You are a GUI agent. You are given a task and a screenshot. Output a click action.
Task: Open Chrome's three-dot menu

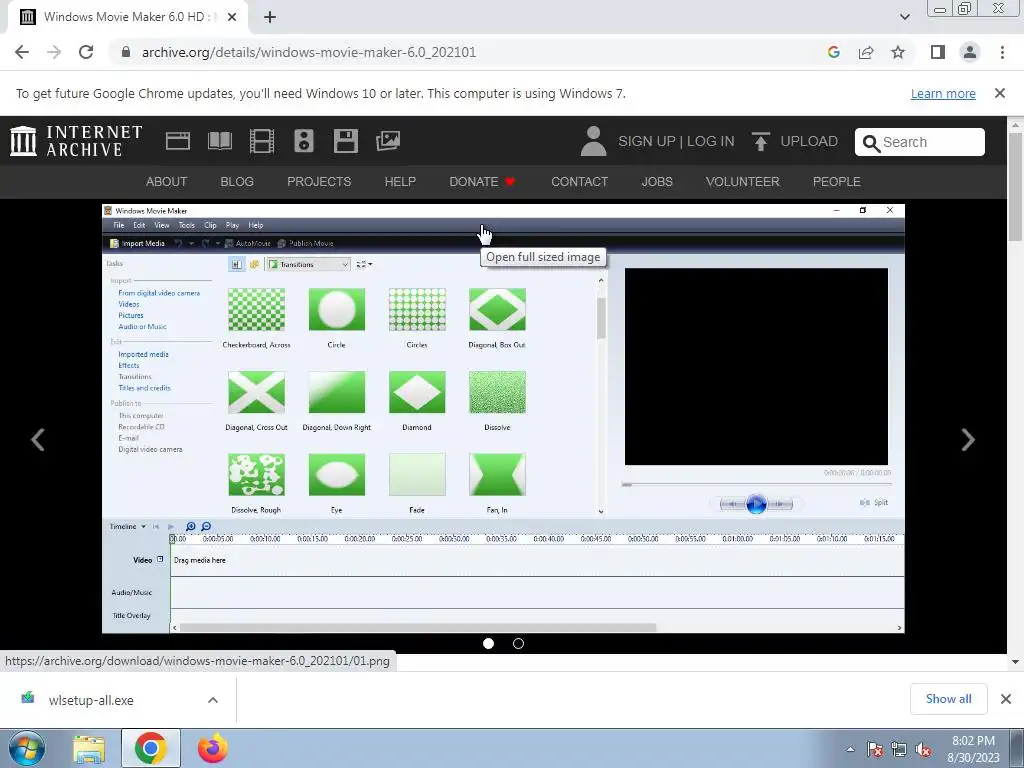tap(1002, 52)
